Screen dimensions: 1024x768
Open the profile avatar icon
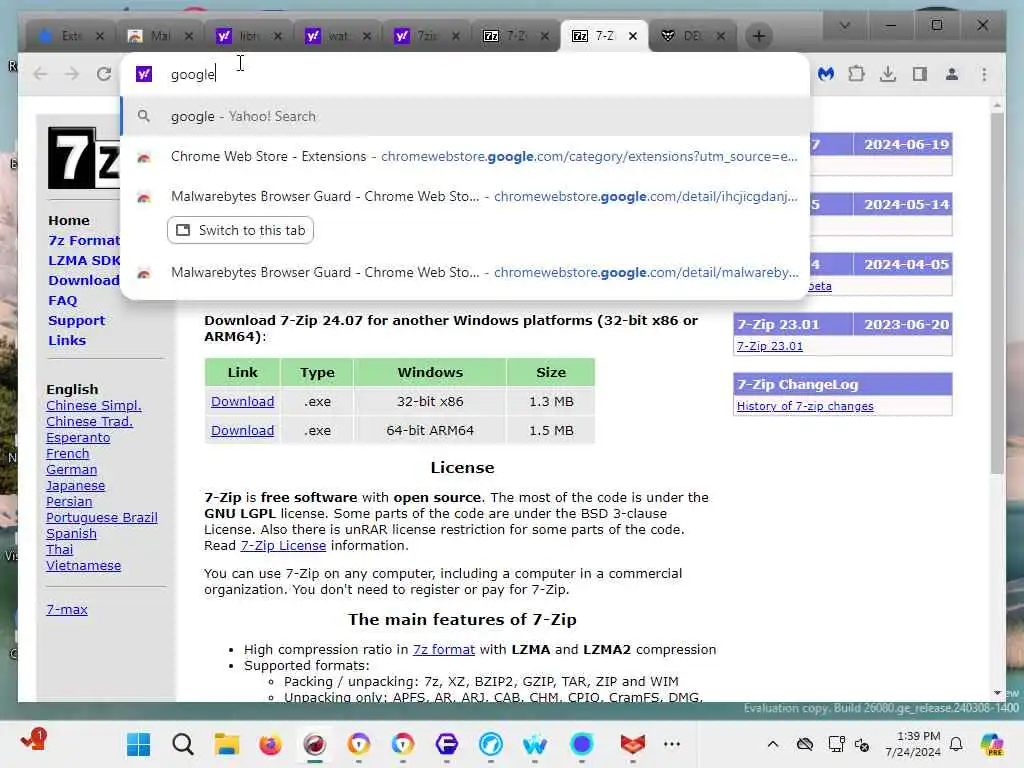pos(952,74)
